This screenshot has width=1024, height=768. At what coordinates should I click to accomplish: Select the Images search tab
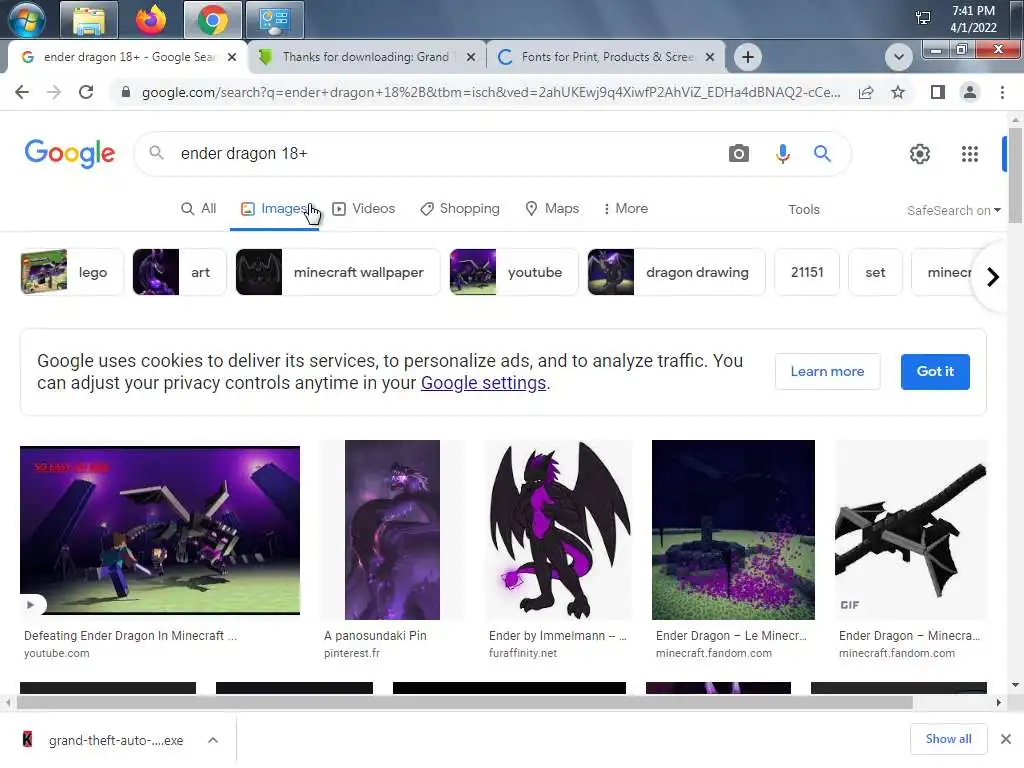pyautogui.click(x=274, y=208)
